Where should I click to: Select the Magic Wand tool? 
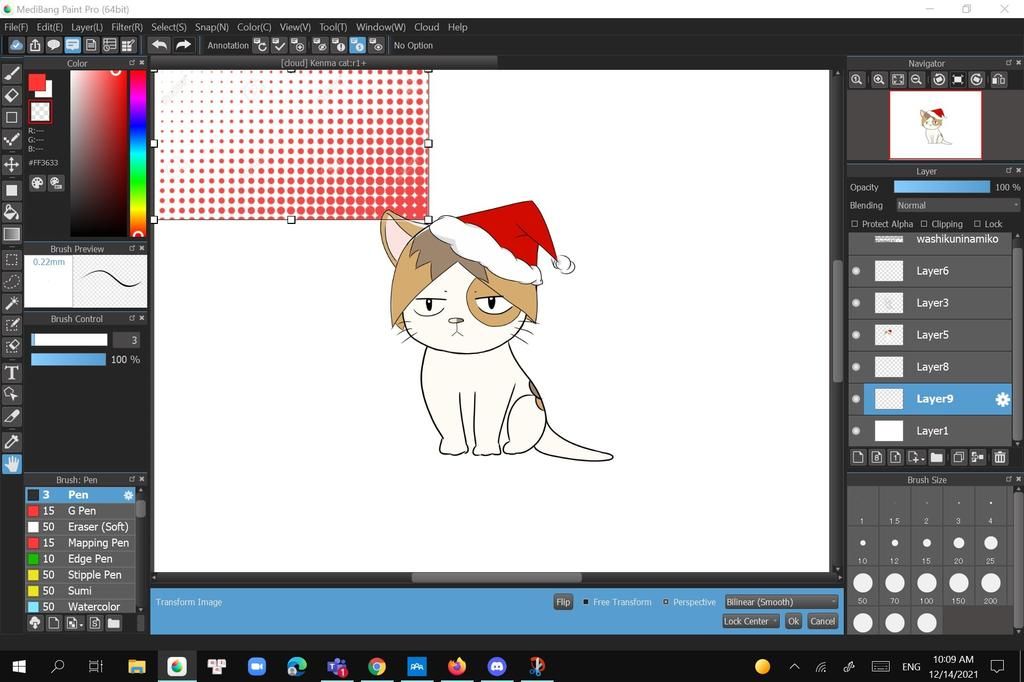click(x=12, y=303)
